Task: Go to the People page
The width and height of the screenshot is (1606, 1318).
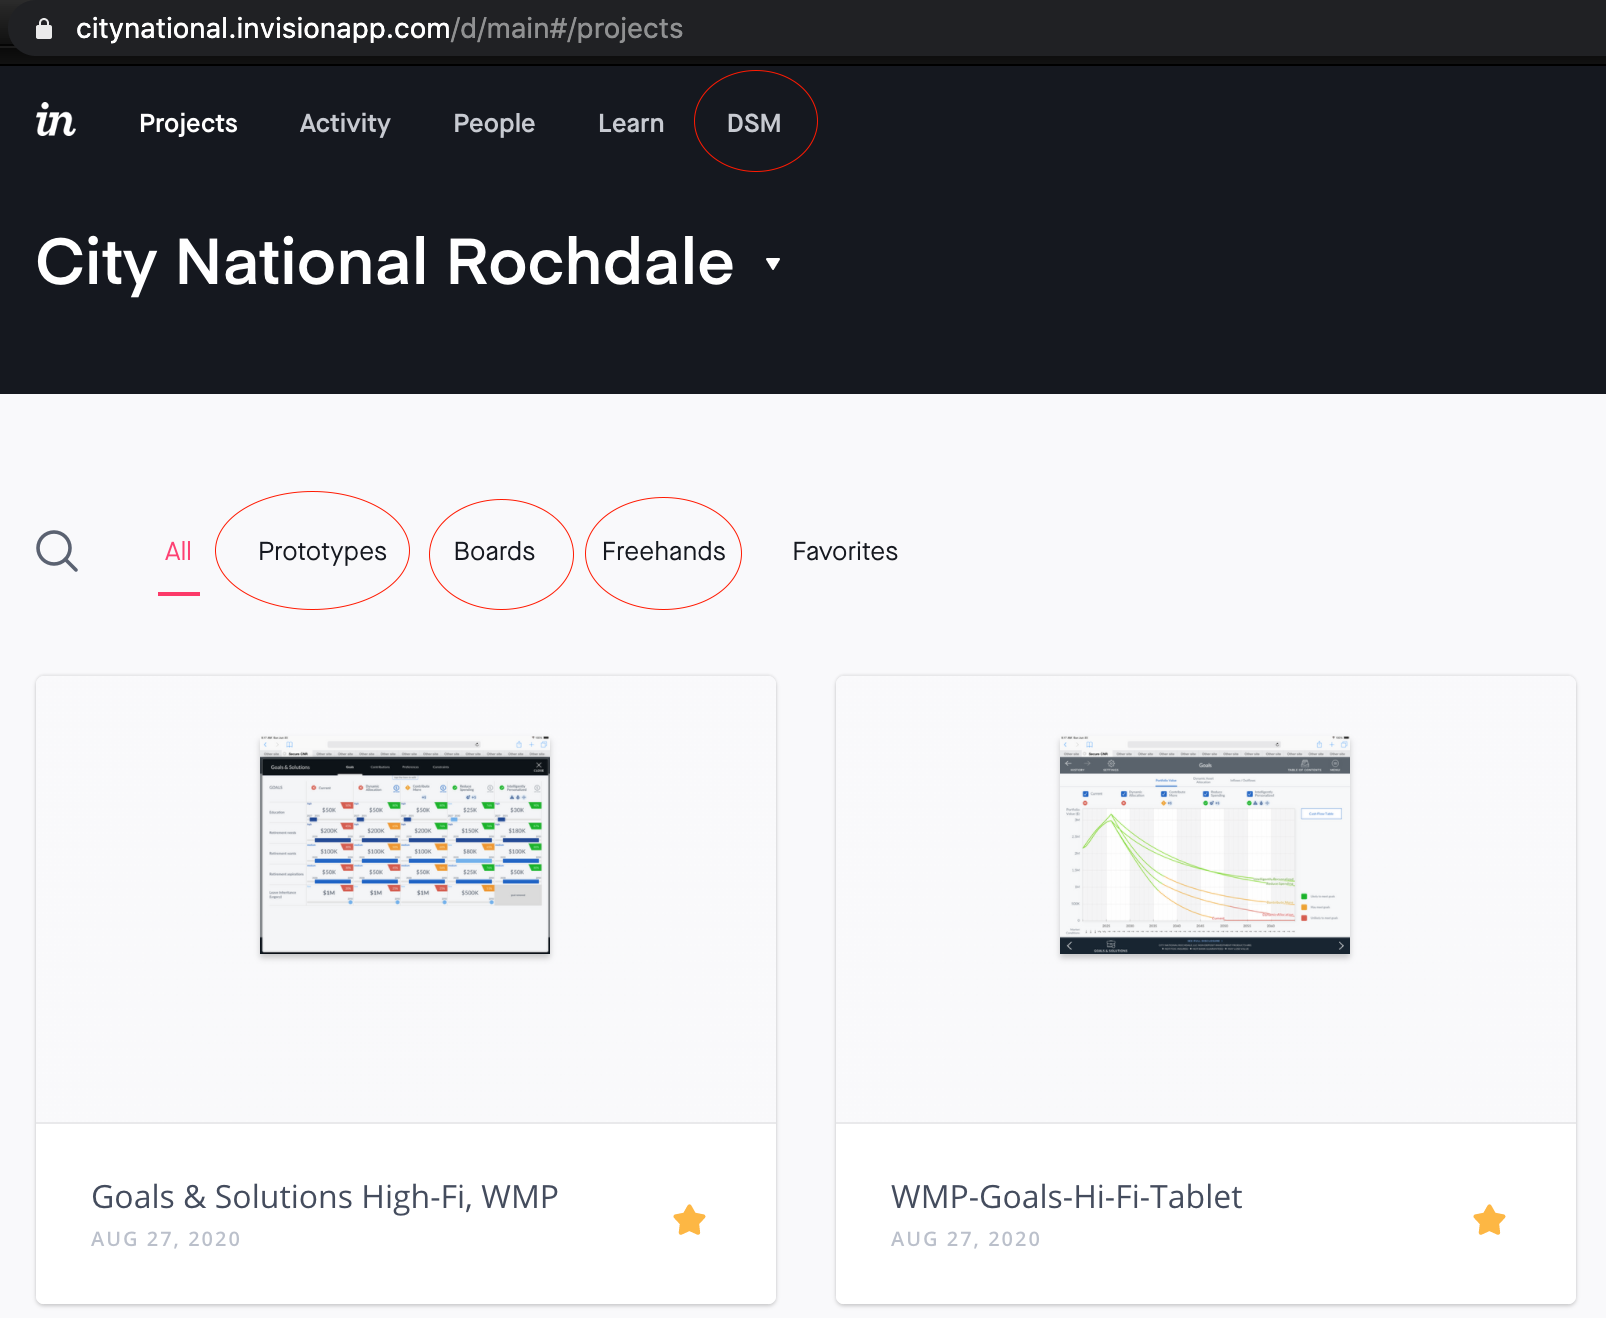Action: (494, 123)
